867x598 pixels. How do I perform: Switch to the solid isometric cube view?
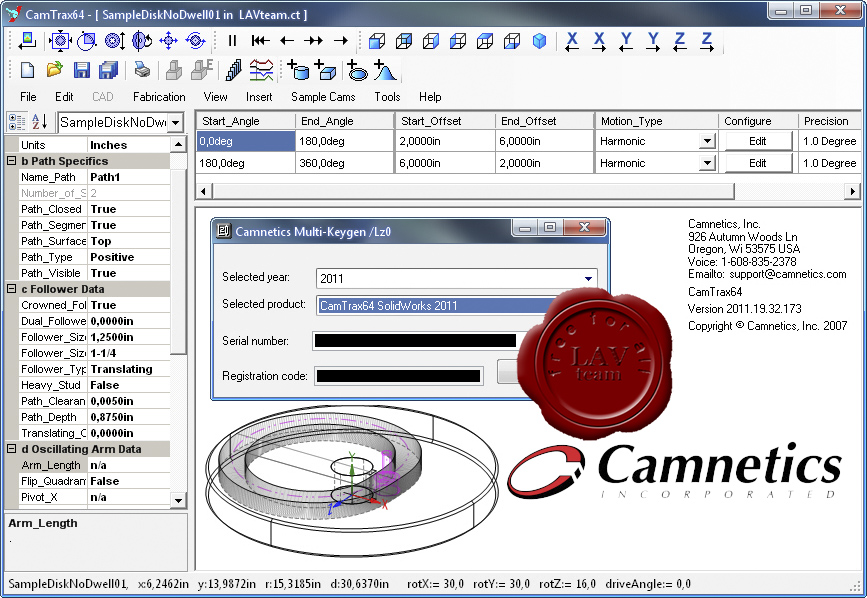point(539,41)
